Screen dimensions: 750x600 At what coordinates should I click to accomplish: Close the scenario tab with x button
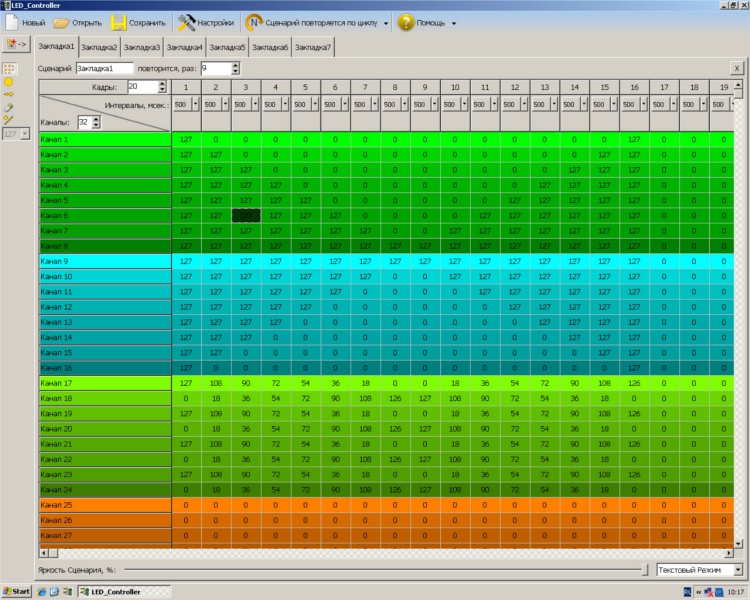(737, 68)
